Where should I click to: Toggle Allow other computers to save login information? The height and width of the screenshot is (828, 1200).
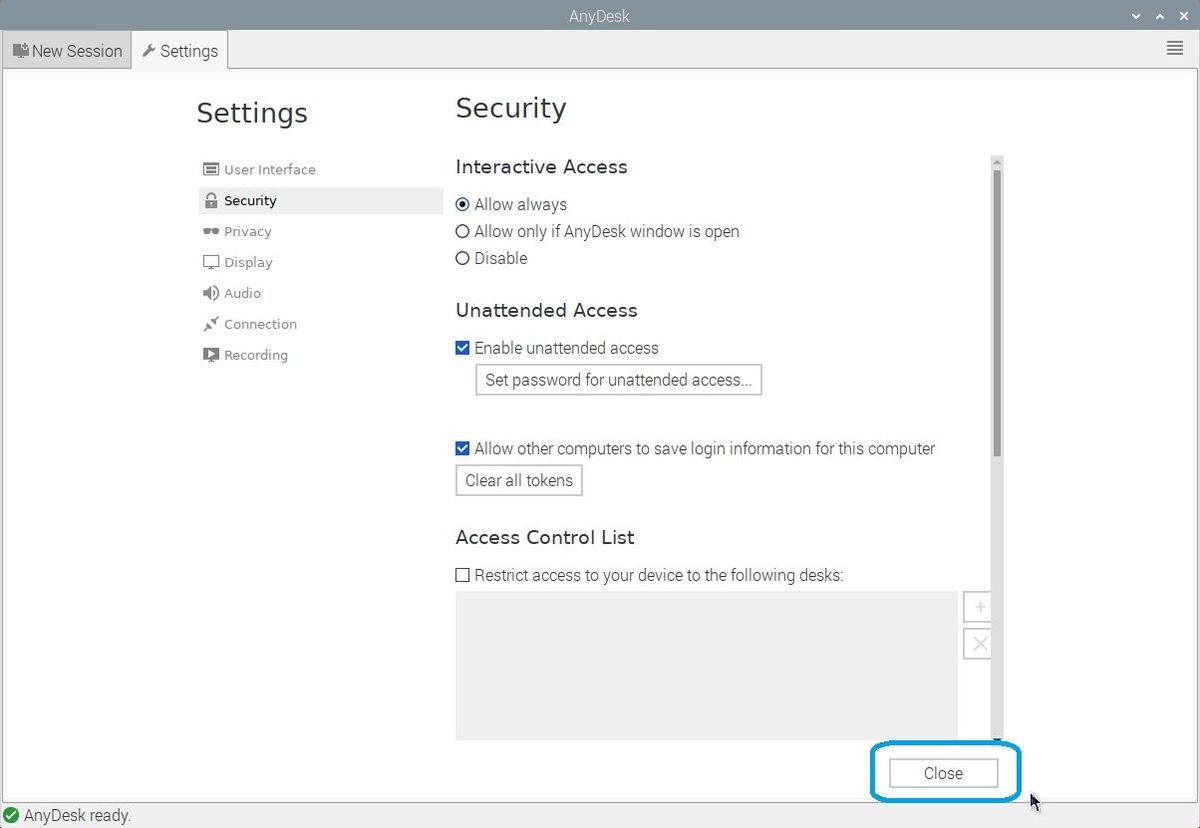coord(462,448)
